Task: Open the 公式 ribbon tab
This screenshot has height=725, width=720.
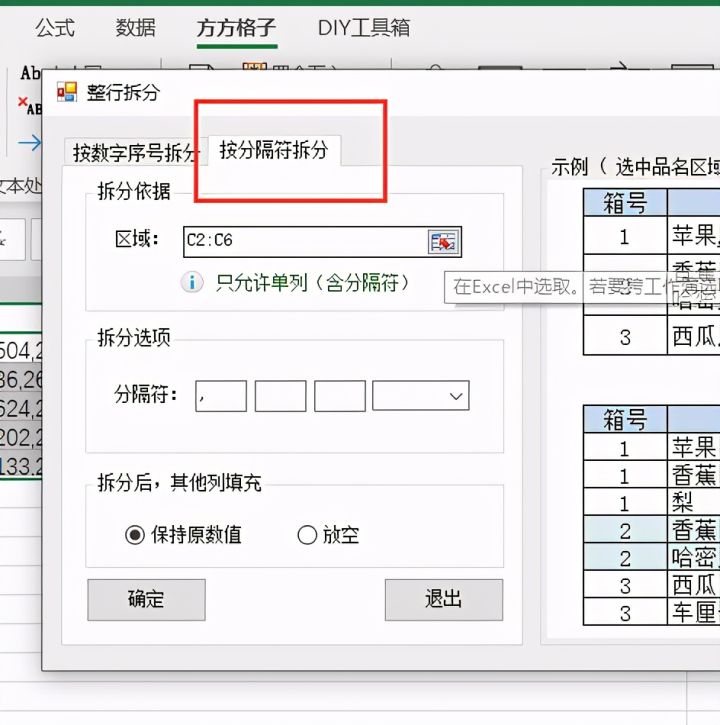Action: click(55, 28)
